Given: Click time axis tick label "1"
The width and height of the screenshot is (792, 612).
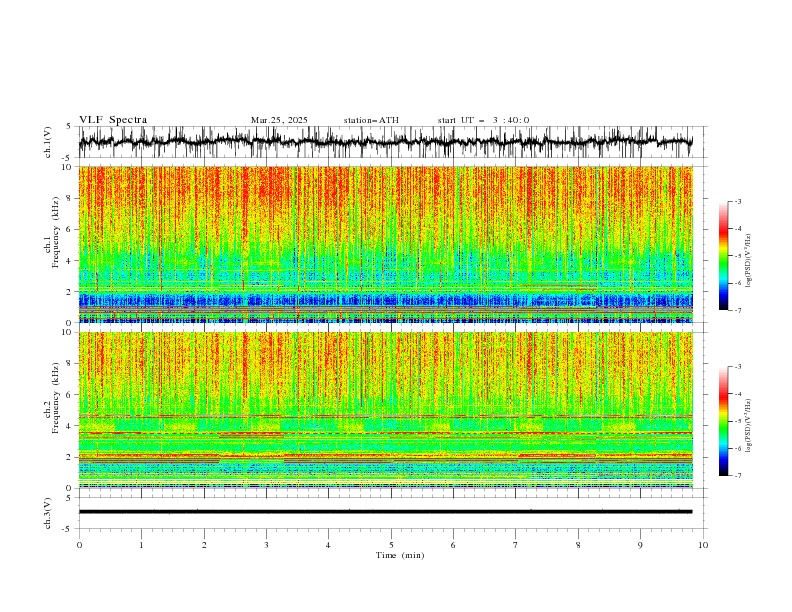Looking at the screenshot, I should [141, 545].
